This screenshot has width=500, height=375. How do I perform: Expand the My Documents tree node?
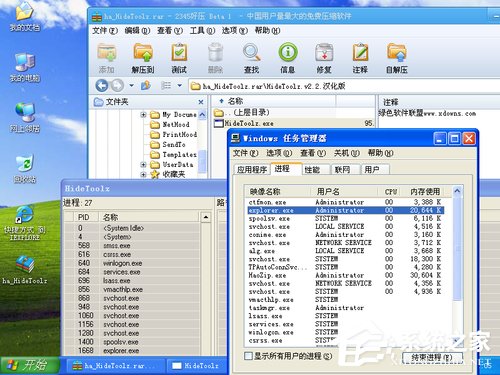tap(143, 115)
